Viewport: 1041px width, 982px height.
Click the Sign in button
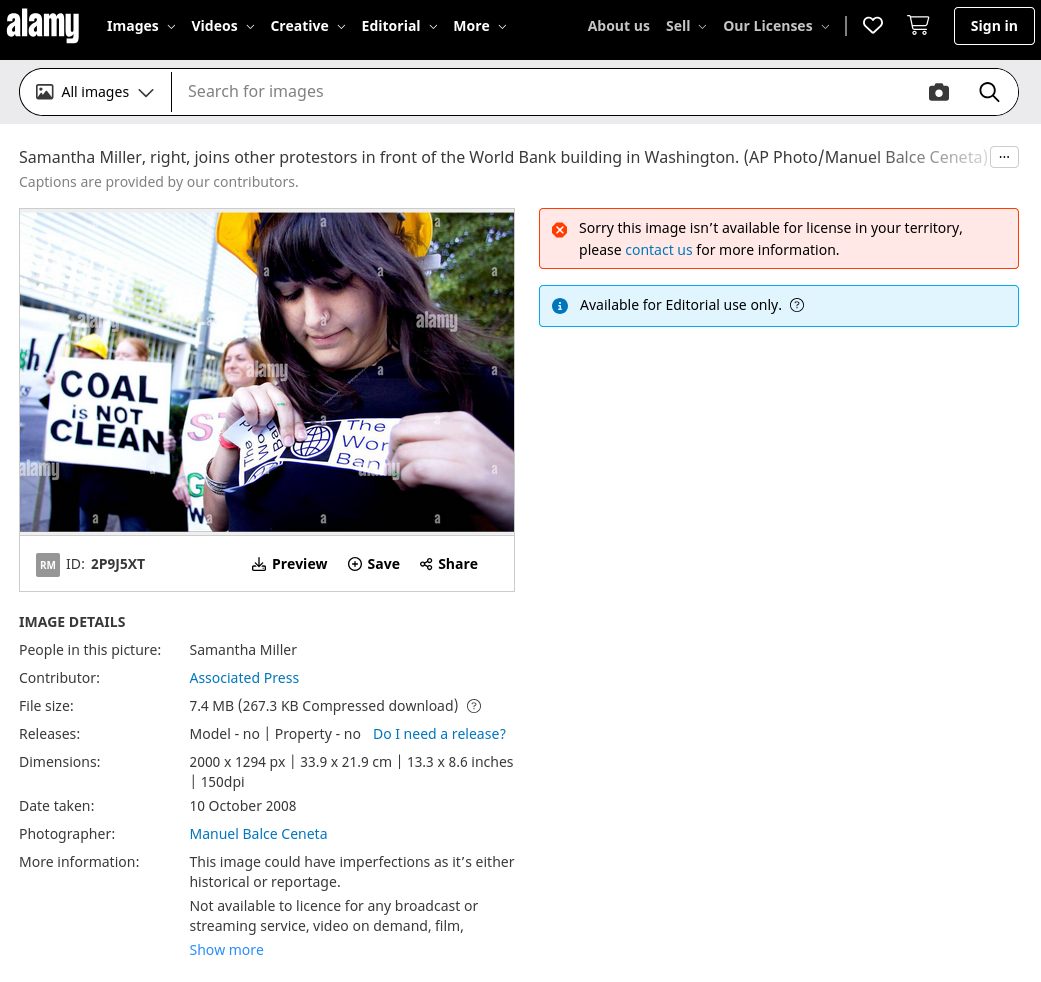click(x=993, y=26)
